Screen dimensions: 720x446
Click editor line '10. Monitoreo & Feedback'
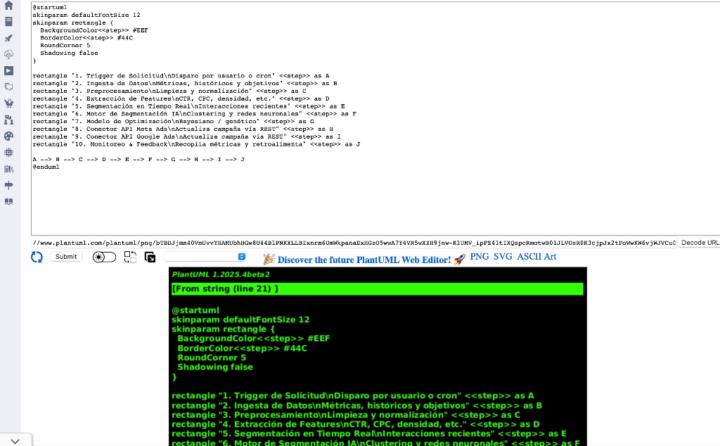196,144
